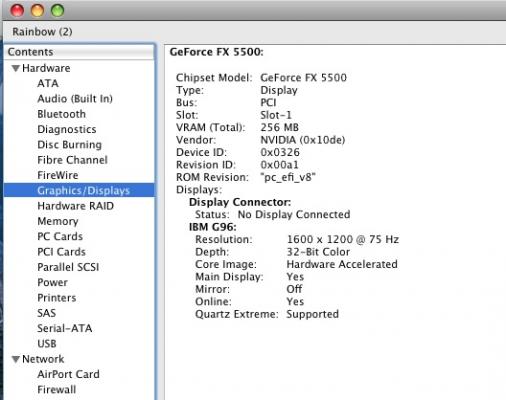Screen dimensions: 506x400
Task: Select Printers in the sidebar
Action: [57, 298]
